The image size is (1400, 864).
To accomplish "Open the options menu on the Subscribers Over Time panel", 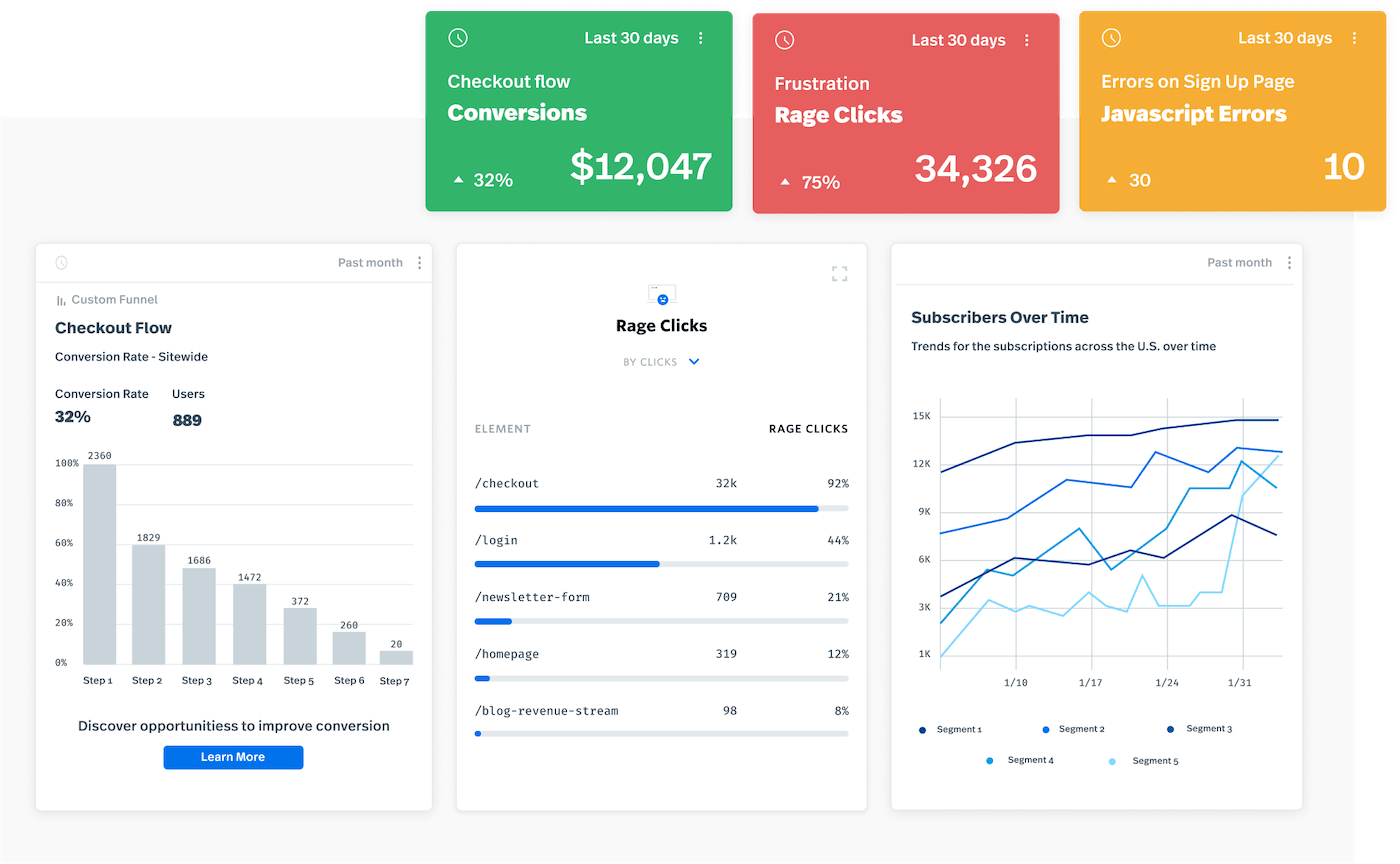I will click(1289, 262).
